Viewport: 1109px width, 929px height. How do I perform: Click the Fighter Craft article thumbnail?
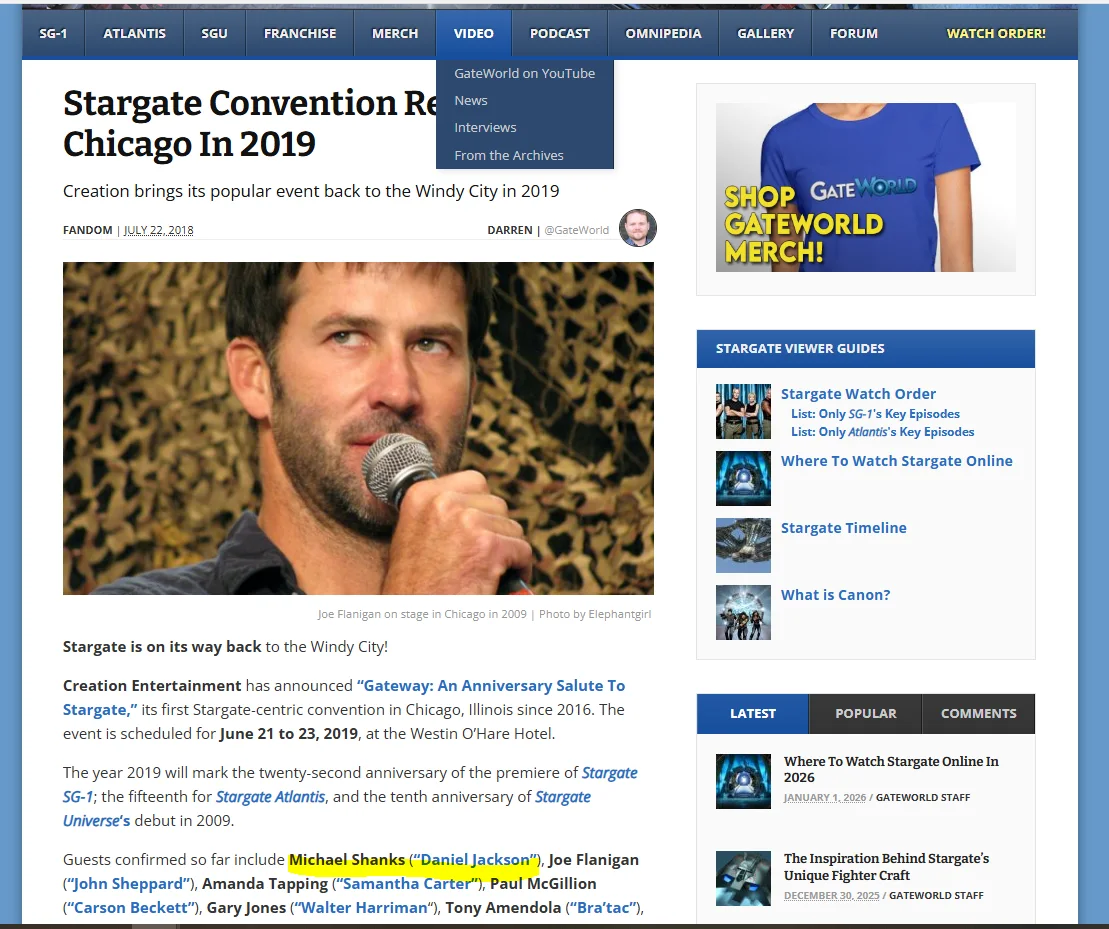tap(743, 878)
